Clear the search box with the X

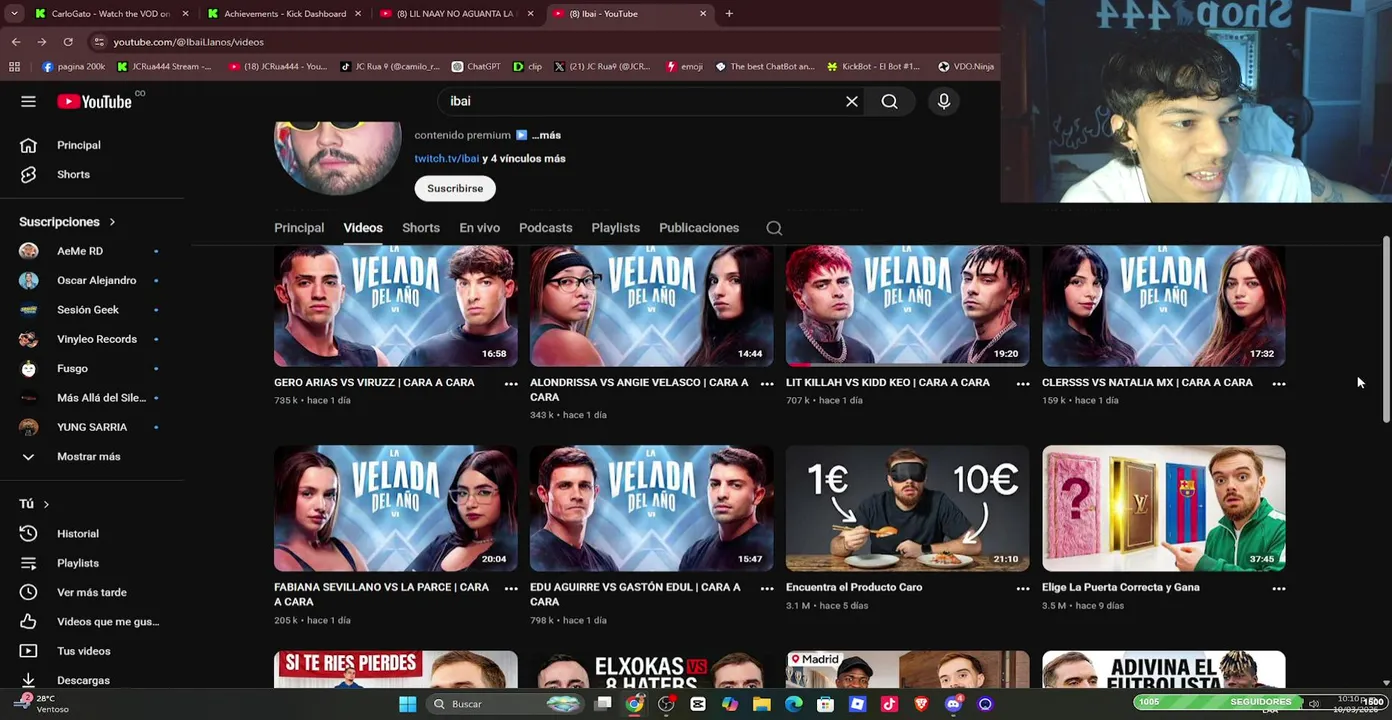tap(852, 101)
